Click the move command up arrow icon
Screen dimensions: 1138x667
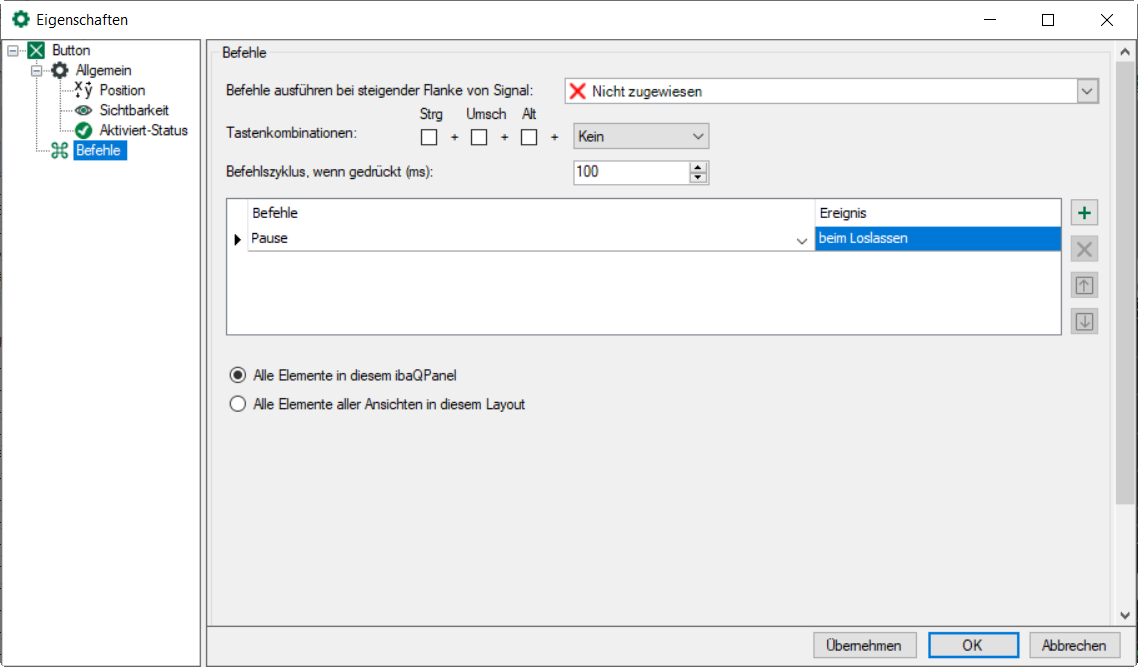click(x=1084, y=285)
